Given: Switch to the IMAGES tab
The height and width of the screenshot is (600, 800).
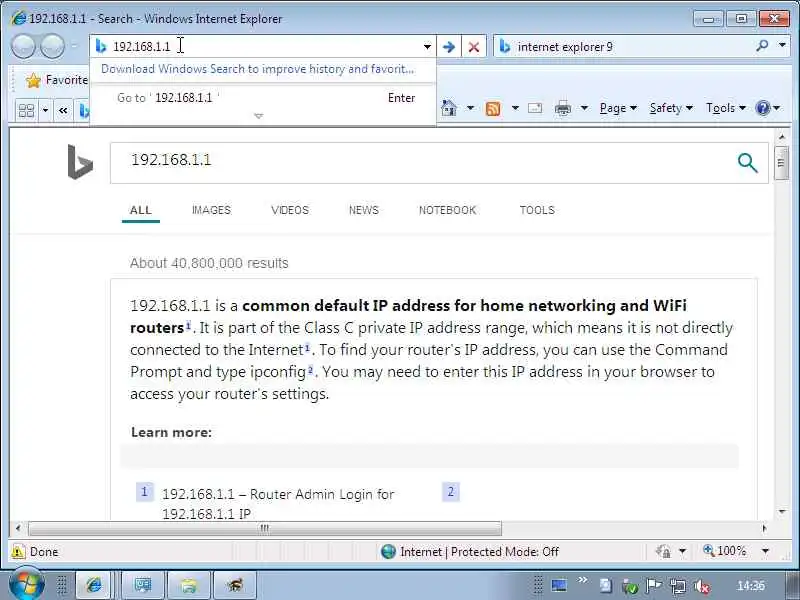Looking at the screenshot, I should pos(211,210).
